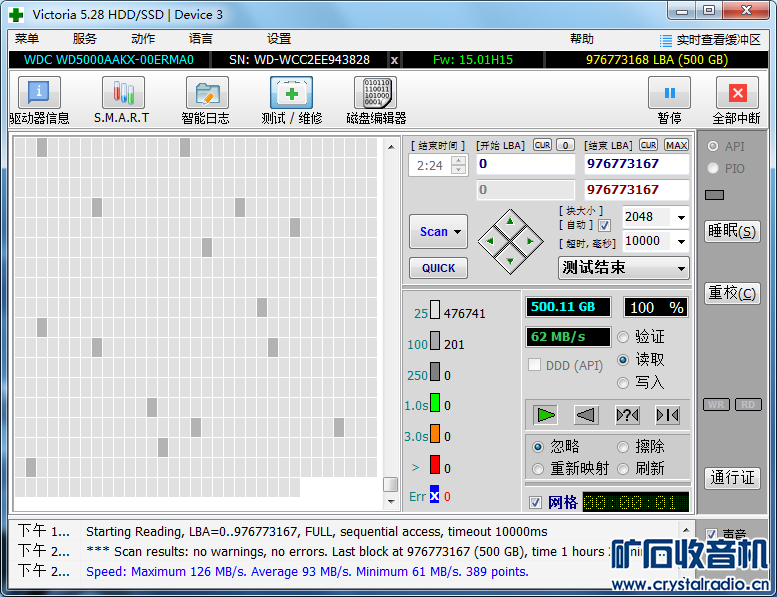Image resolution: width=777 pixels, height=597 pixels.
Task: Reset start LBA with the 0 button
Action: (565, 145)
